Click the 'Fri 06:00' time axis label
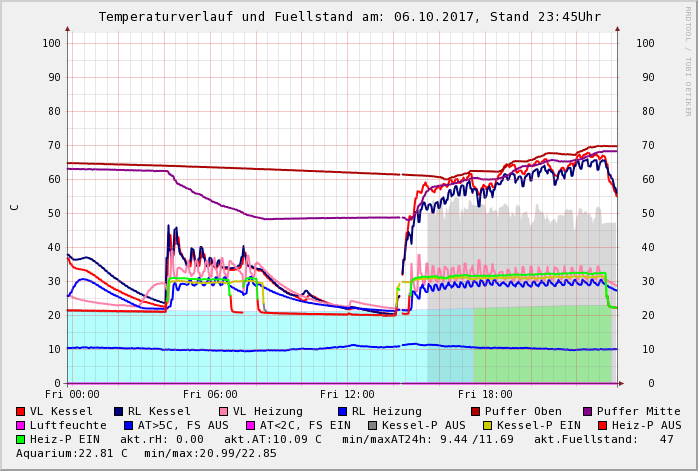Image resolution: width=698 pixels, height=471 pixels. [210, 395]
